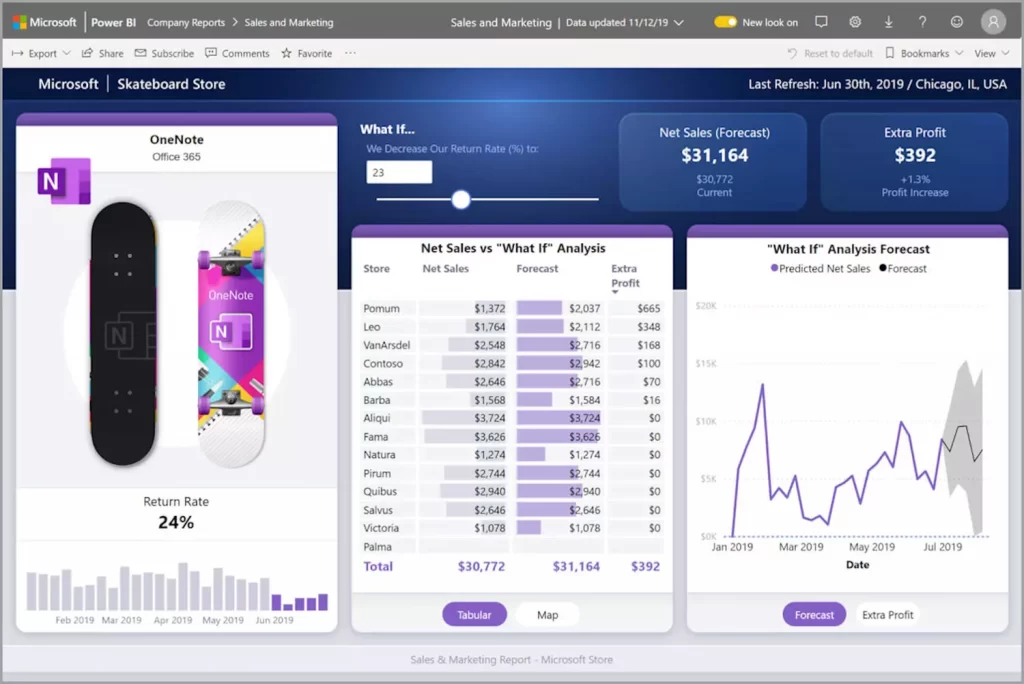Select the Natura store row
The image size is (1024, 684).
click(x=512, y=455)
